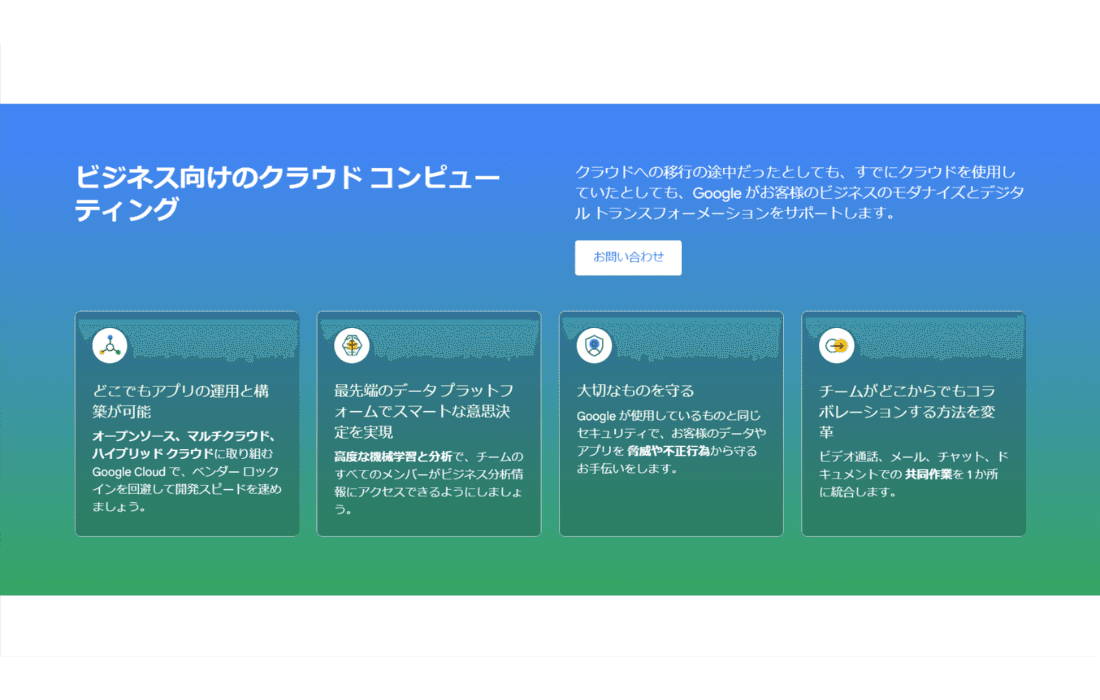Click the security shield icon

594,346
